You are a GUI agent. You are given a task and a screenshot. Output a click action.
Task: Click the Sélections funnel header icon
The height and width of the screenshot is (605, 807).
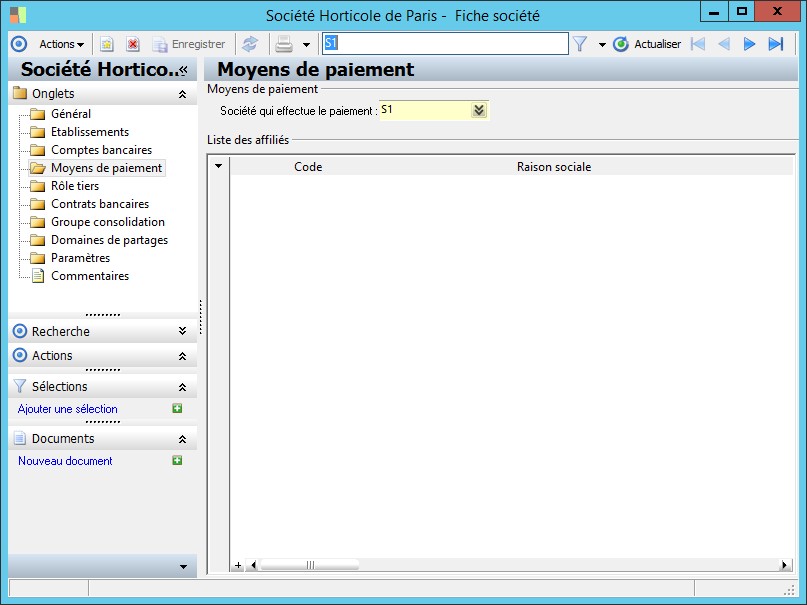tap(20, 386)
